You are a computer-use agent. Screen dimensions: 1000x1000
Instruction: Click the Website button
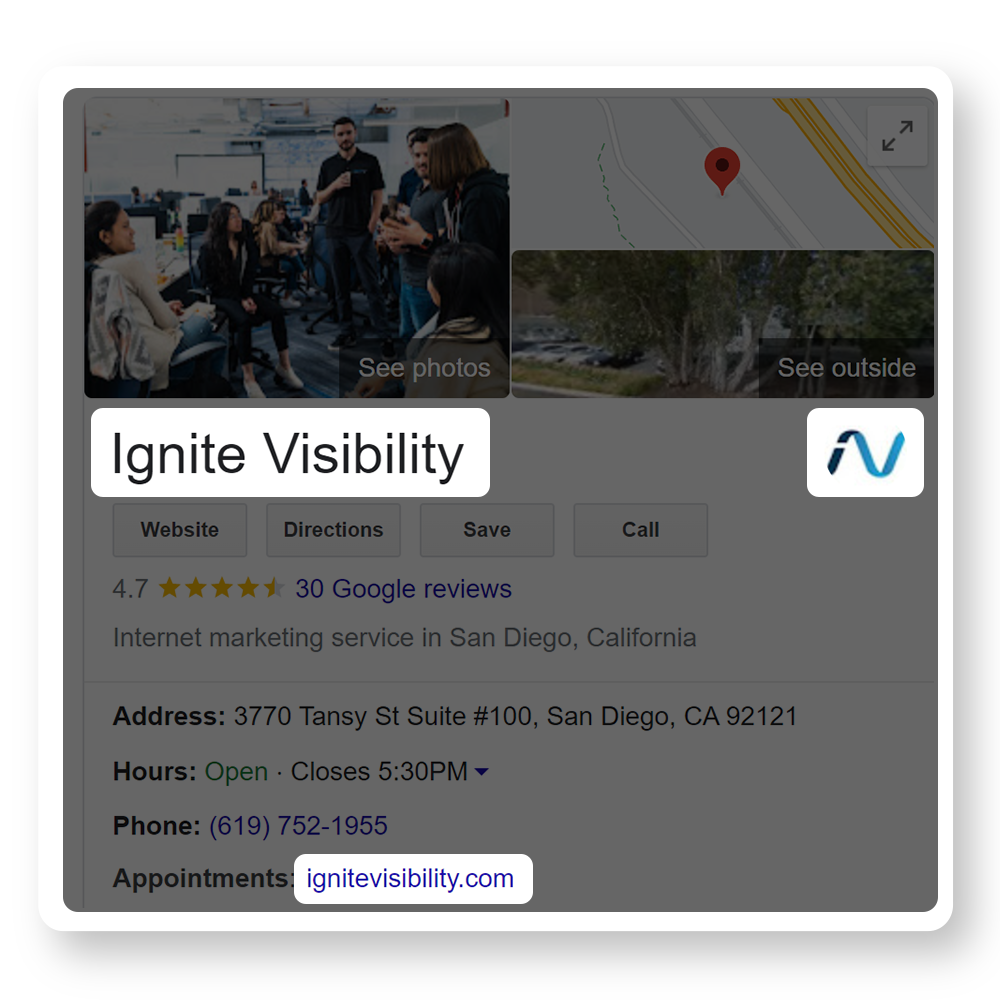pyautogui.click(x=180, y=530)
